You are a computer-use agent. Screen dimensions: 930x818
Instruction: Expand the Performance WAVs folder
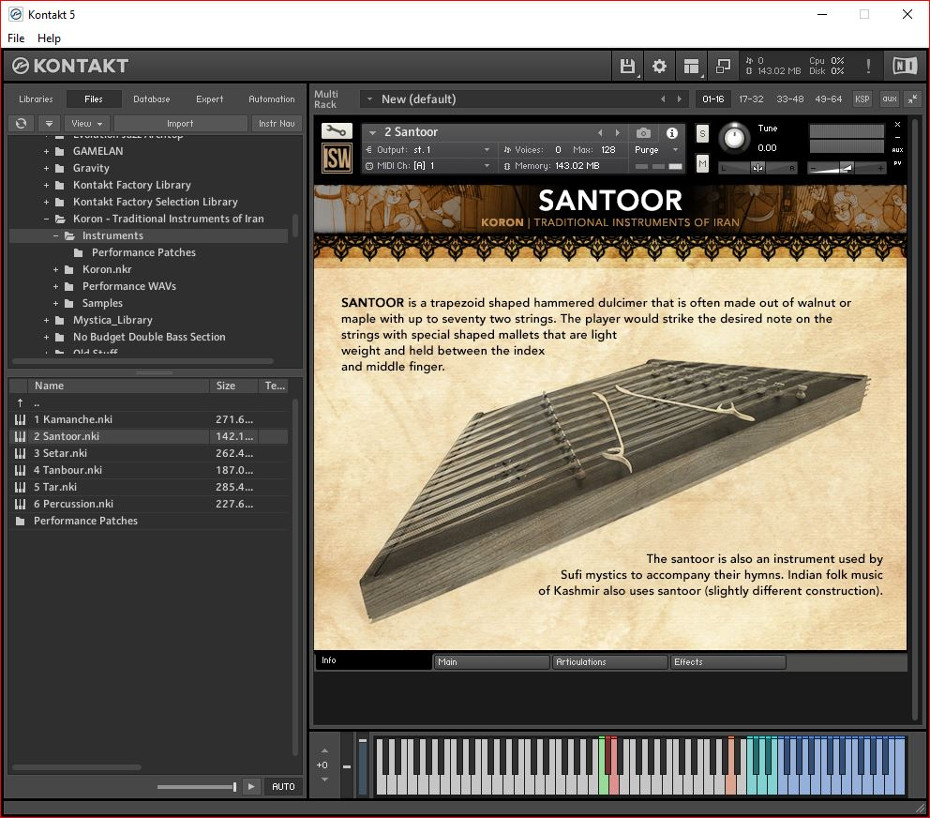point(56,287)
